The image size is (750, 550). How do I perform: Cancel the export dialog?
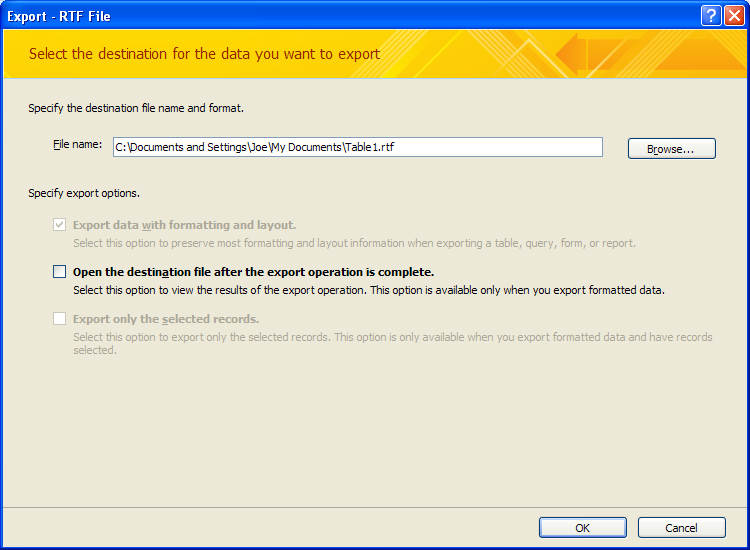pos(682,528)
